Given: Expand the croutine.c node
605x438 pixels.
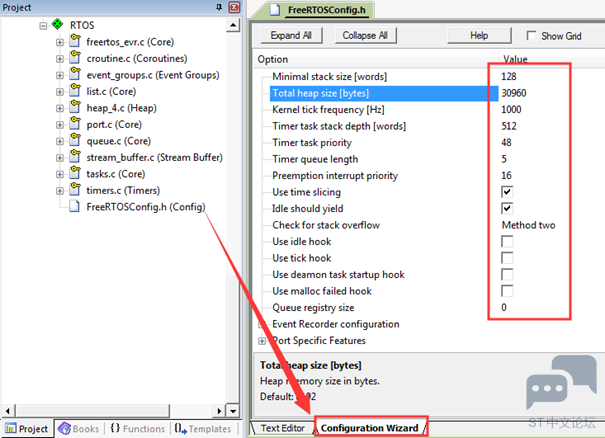Looking at the screenshot, I should point(60,59).
